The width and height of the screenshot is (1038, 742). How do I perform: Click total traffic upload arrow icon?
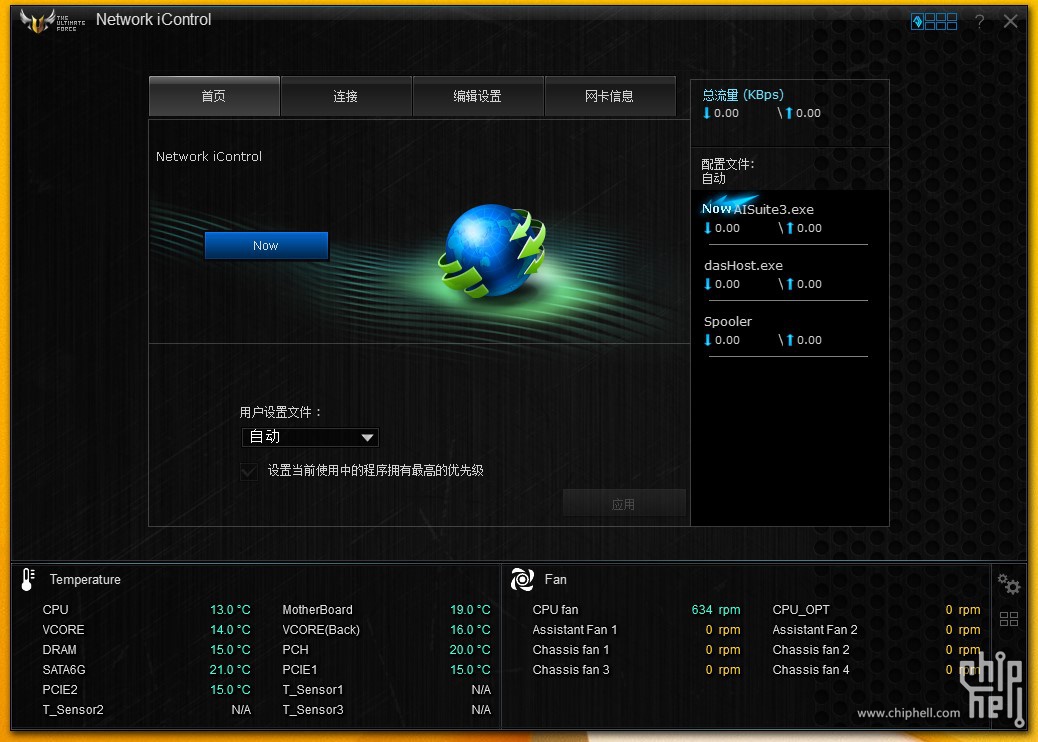pos(788,113)
